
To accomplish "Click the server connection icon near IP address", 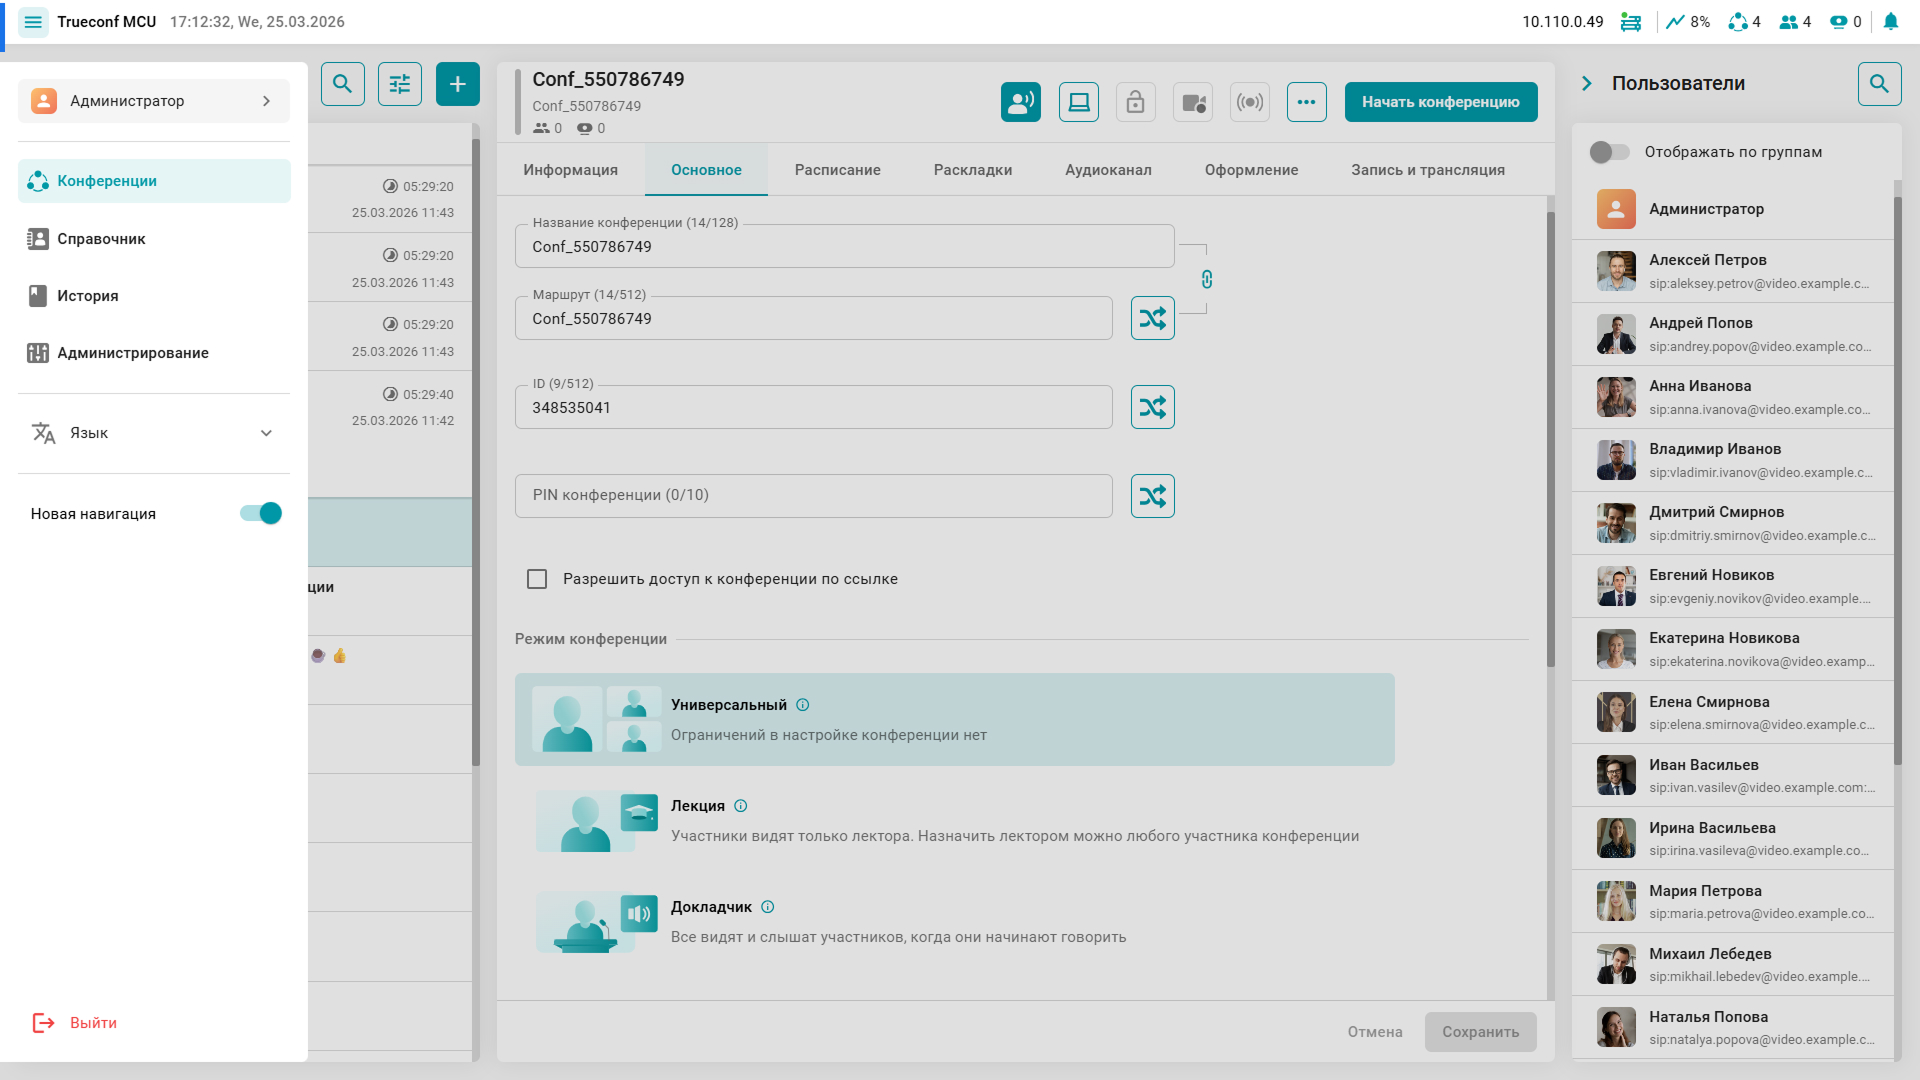I will coord(1631,22).
